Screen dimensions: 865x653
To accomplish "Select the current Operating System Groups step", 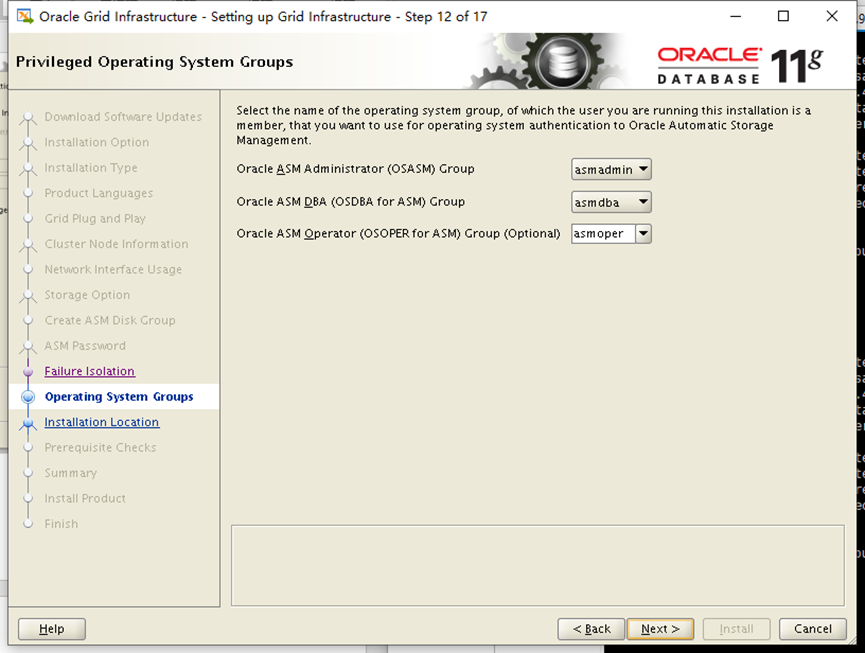I will point(119,397).
